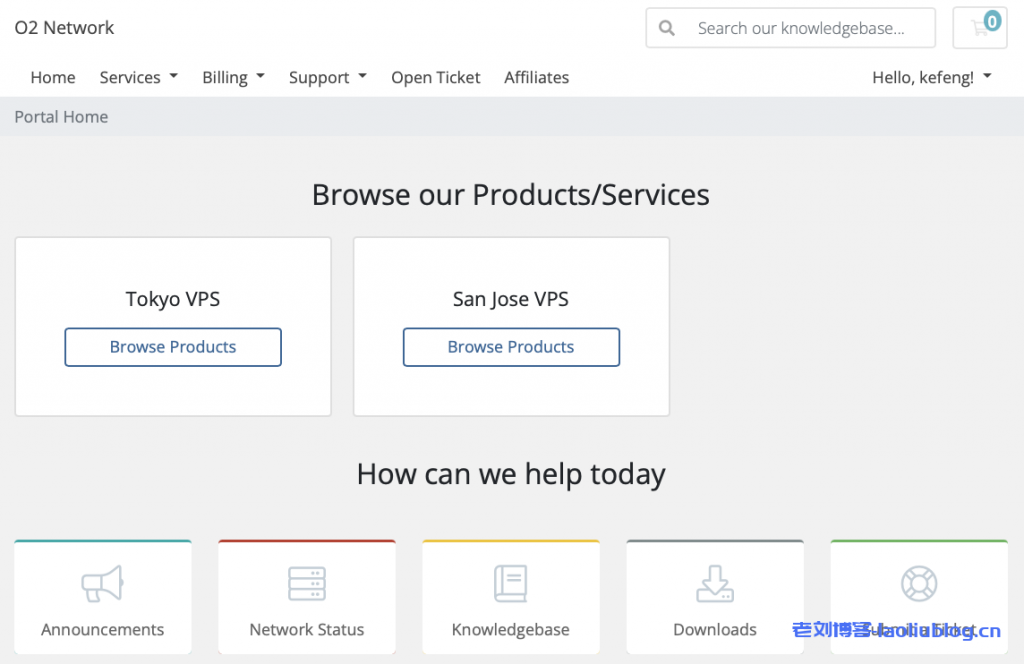Open the Hello, kefeng! account menu
The image size is (1024, 664).
click(x=931, y=77)
